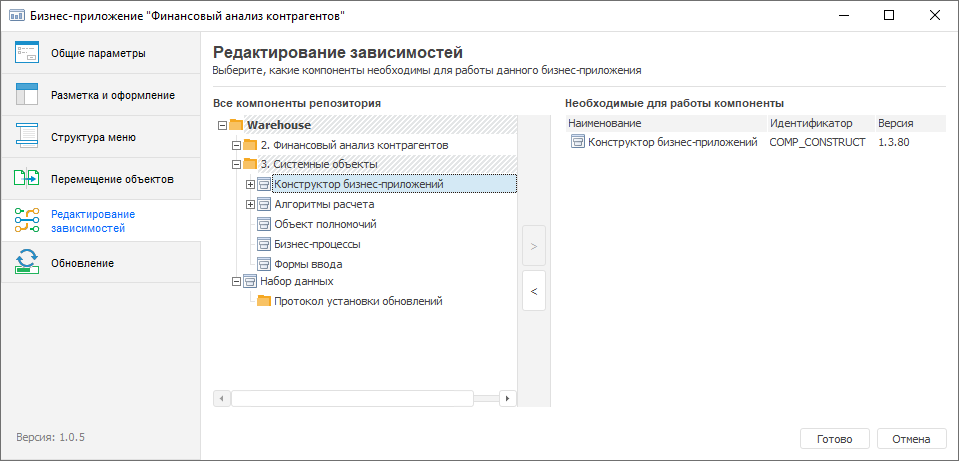Click the Разметка и оформление sidebar icon
The width and height of the screenshot is (959, 461).
27,95
